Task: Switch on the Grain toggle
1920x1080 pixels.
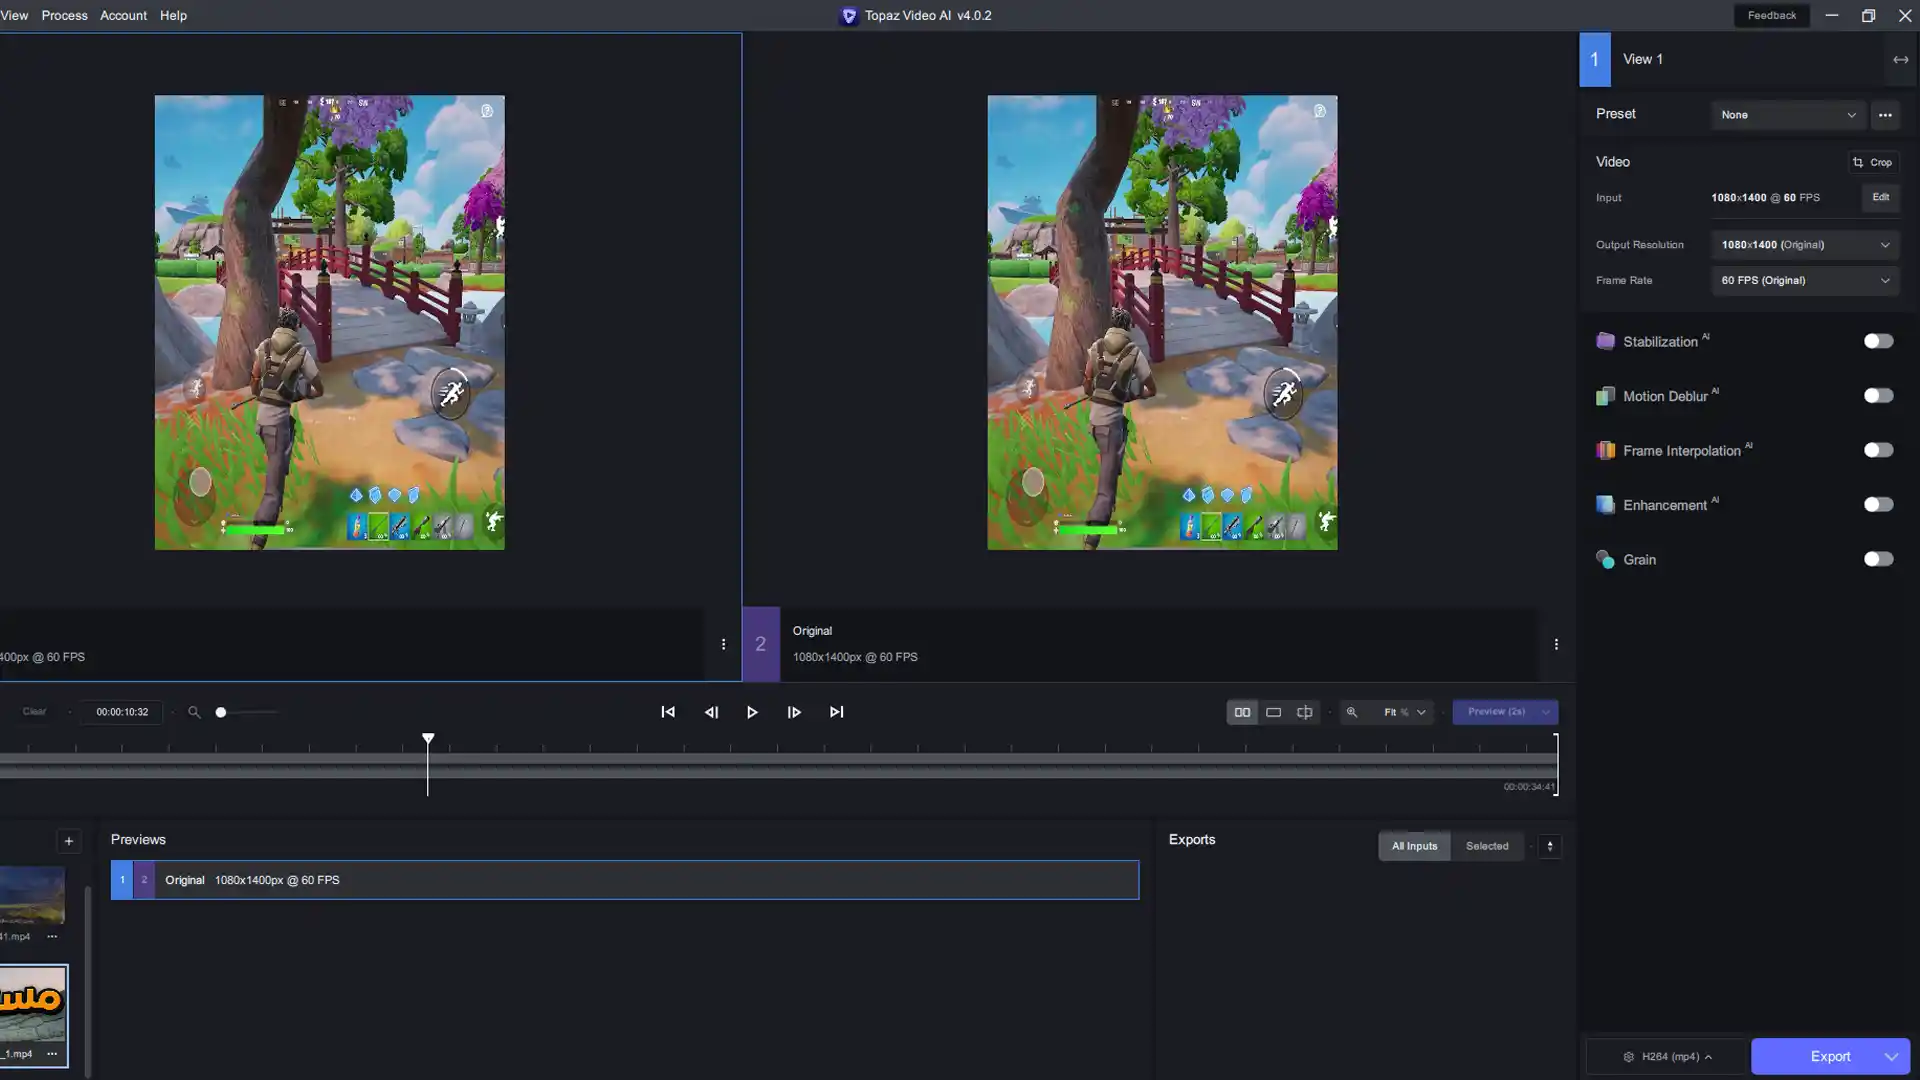Action: pos(1878,559)
